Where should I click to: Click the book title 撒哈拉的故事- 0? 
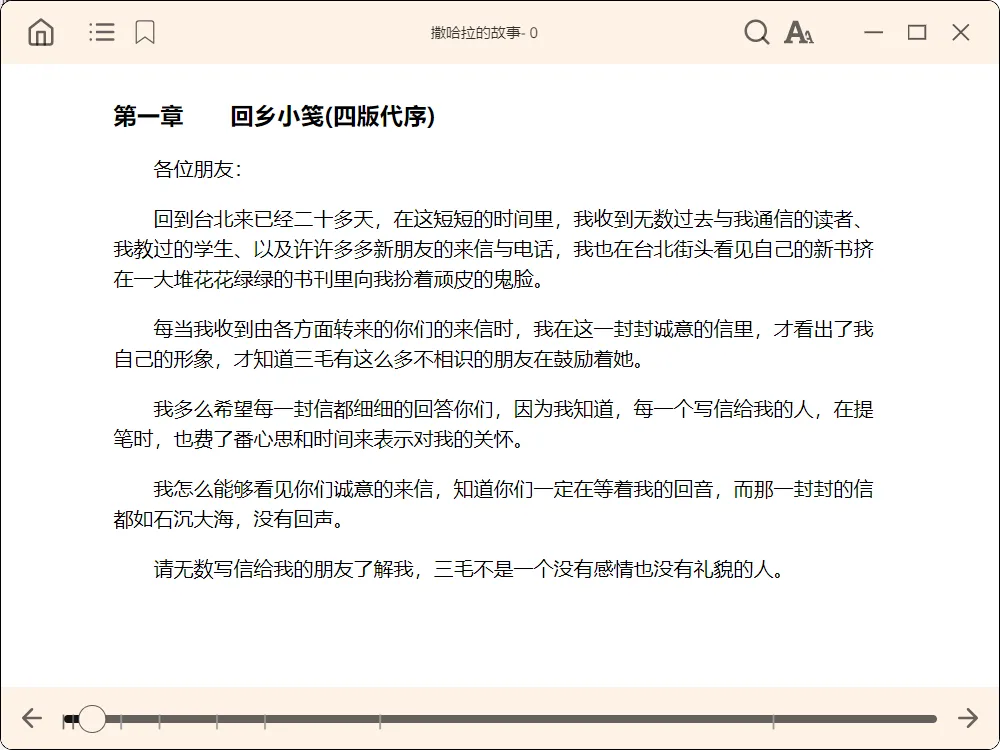[484, 33]
